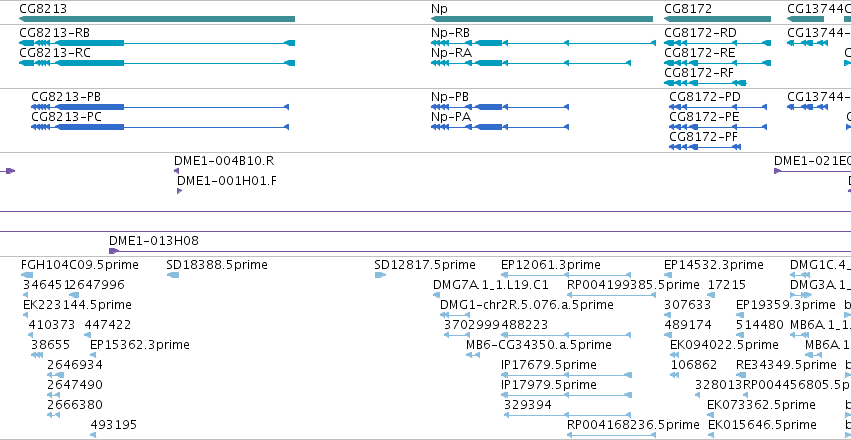Viewport: 851px width, 440px height.
Task: Click the Np-RA transcript glyph
Action: 531,63
